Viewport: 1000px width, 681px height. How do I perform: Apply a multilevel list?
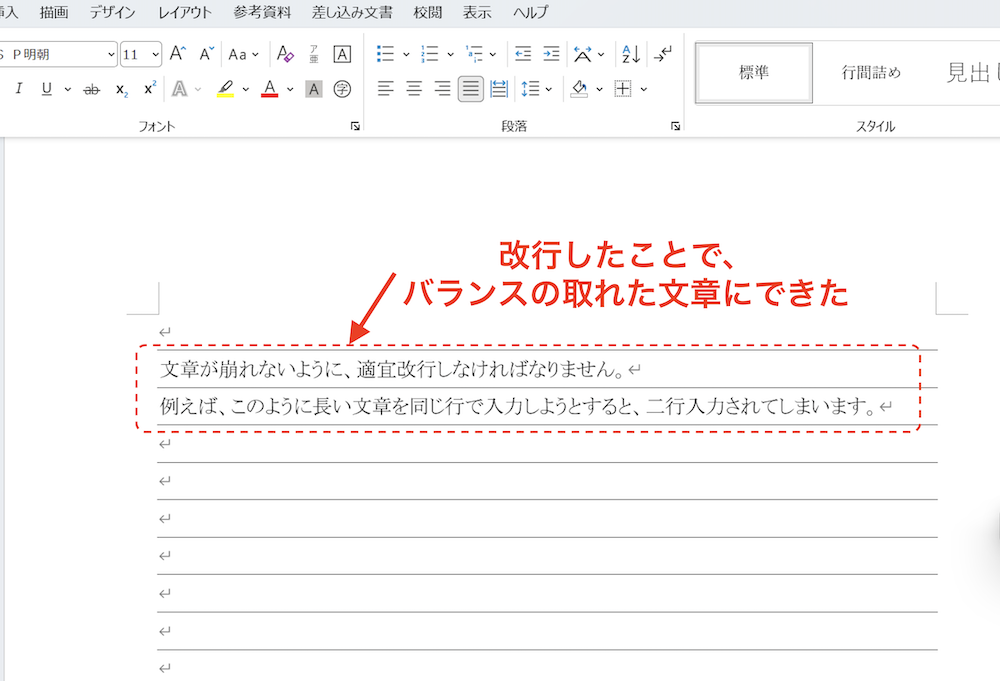[x=474, y=54]
